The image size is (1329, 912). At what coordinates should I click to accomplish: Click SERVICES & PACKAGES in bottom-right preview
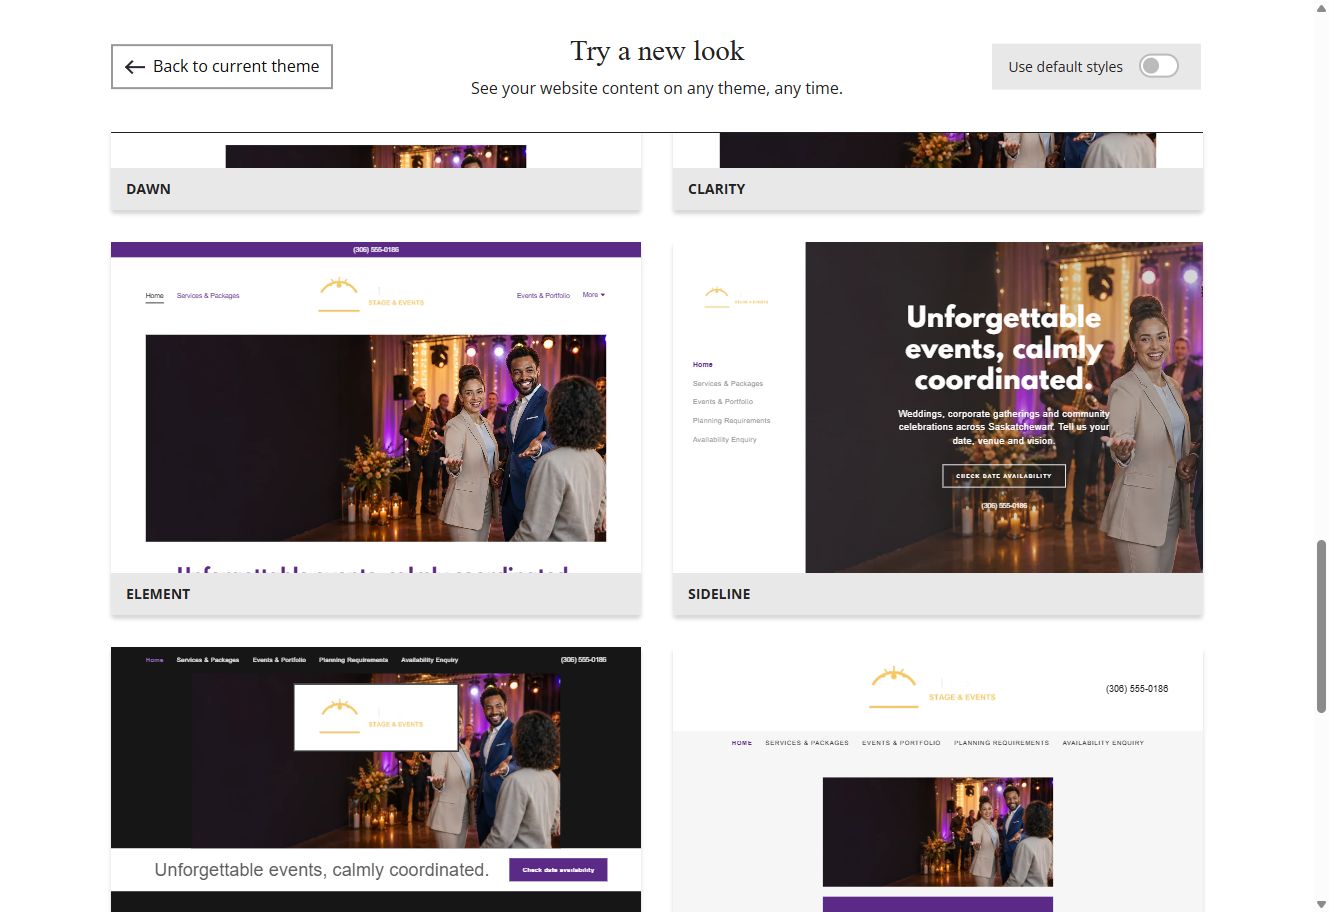click(x=807, y=743)
